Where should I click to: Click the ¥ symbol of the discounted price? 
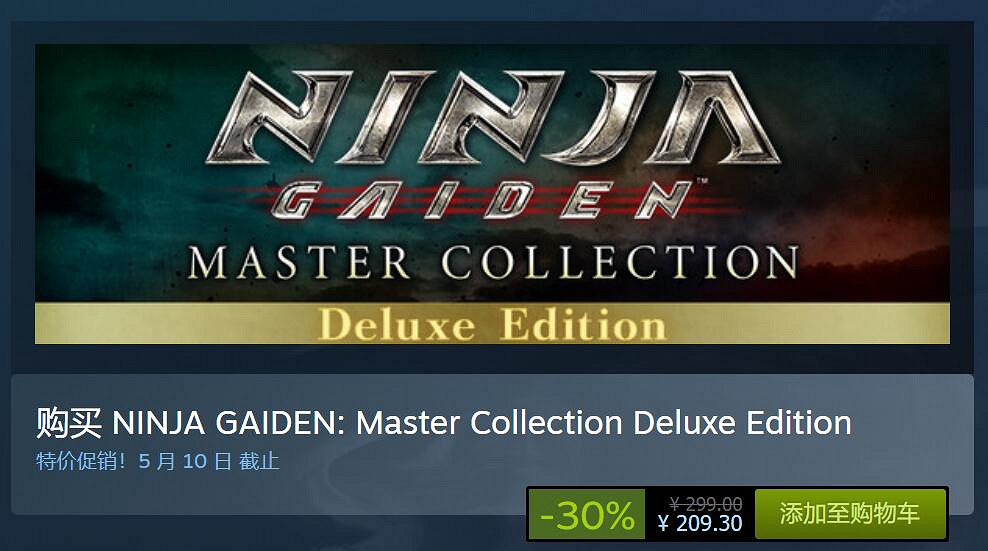(663, 523)
